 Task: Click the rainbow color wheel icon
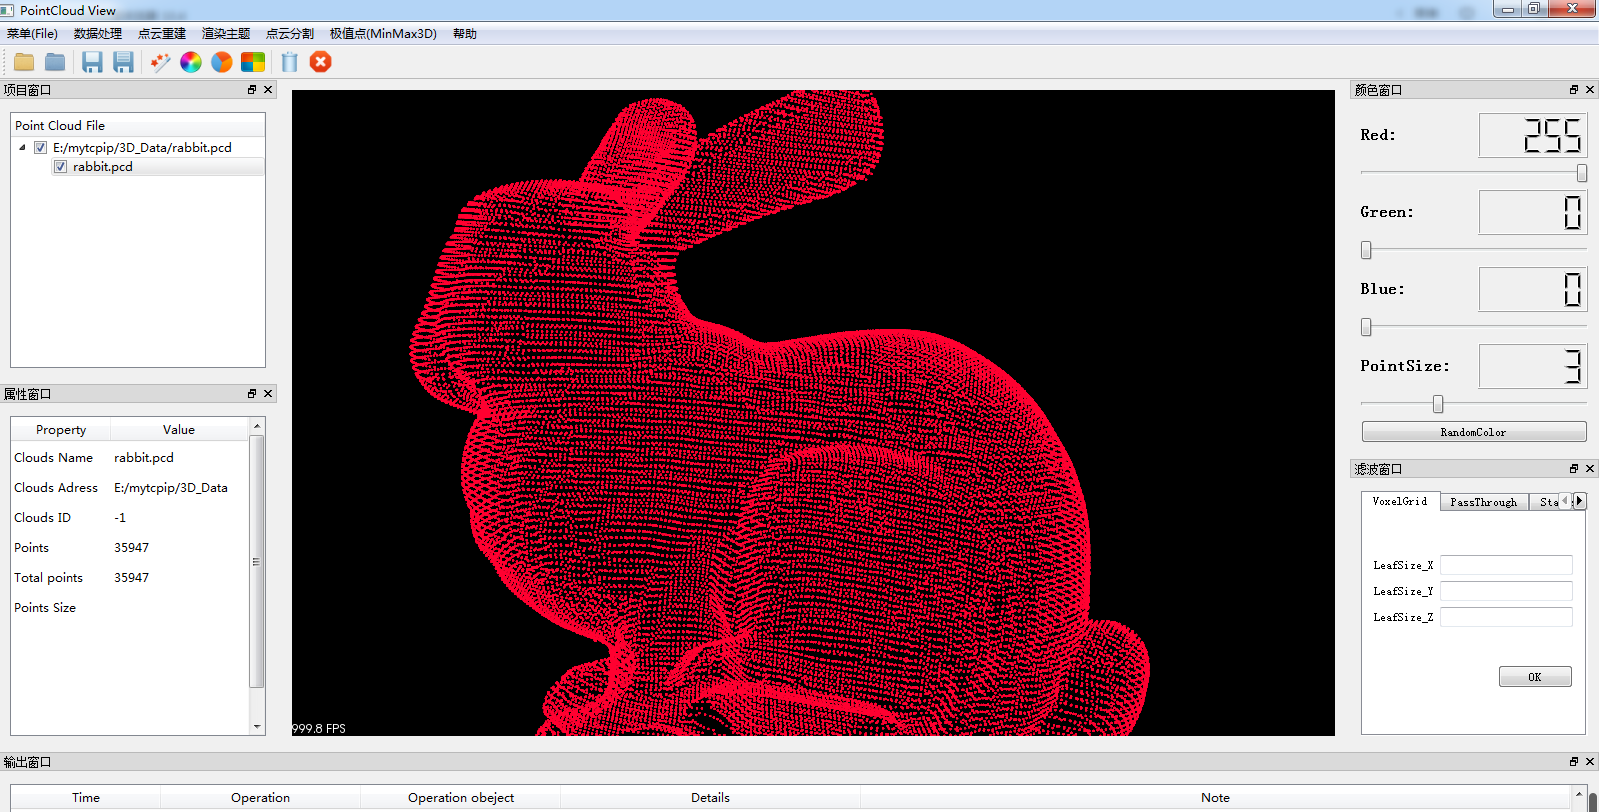coord(191,62)
